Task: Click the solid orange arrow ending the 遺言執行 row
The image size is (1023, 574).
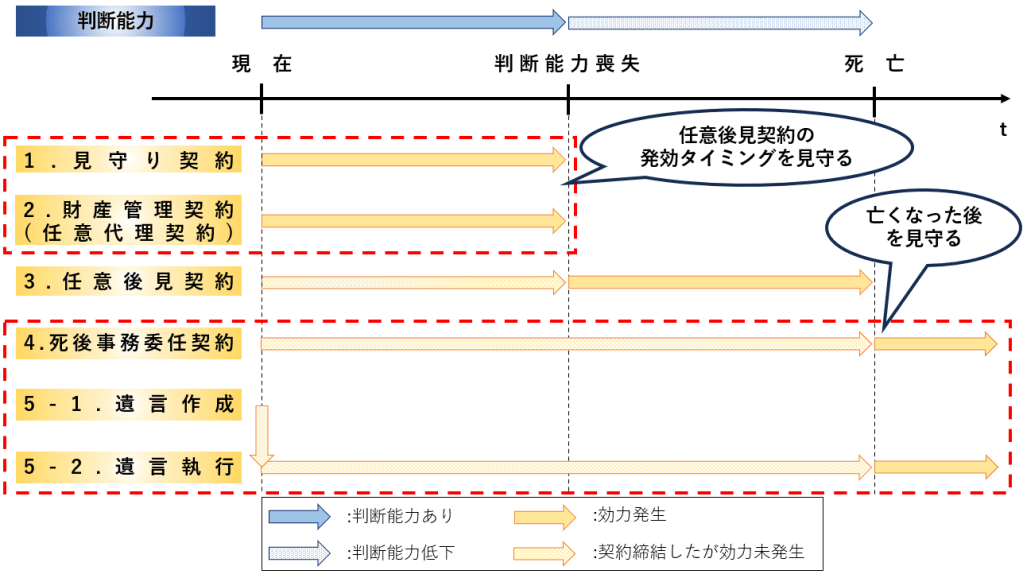Action: pyautogui.click(x=935, y=466)
